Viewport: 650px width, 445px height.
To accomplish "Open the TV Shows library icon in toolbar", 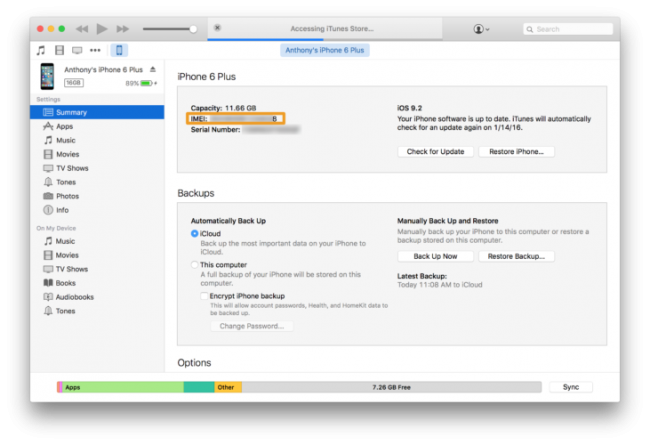I will click(x=77, y=49).
